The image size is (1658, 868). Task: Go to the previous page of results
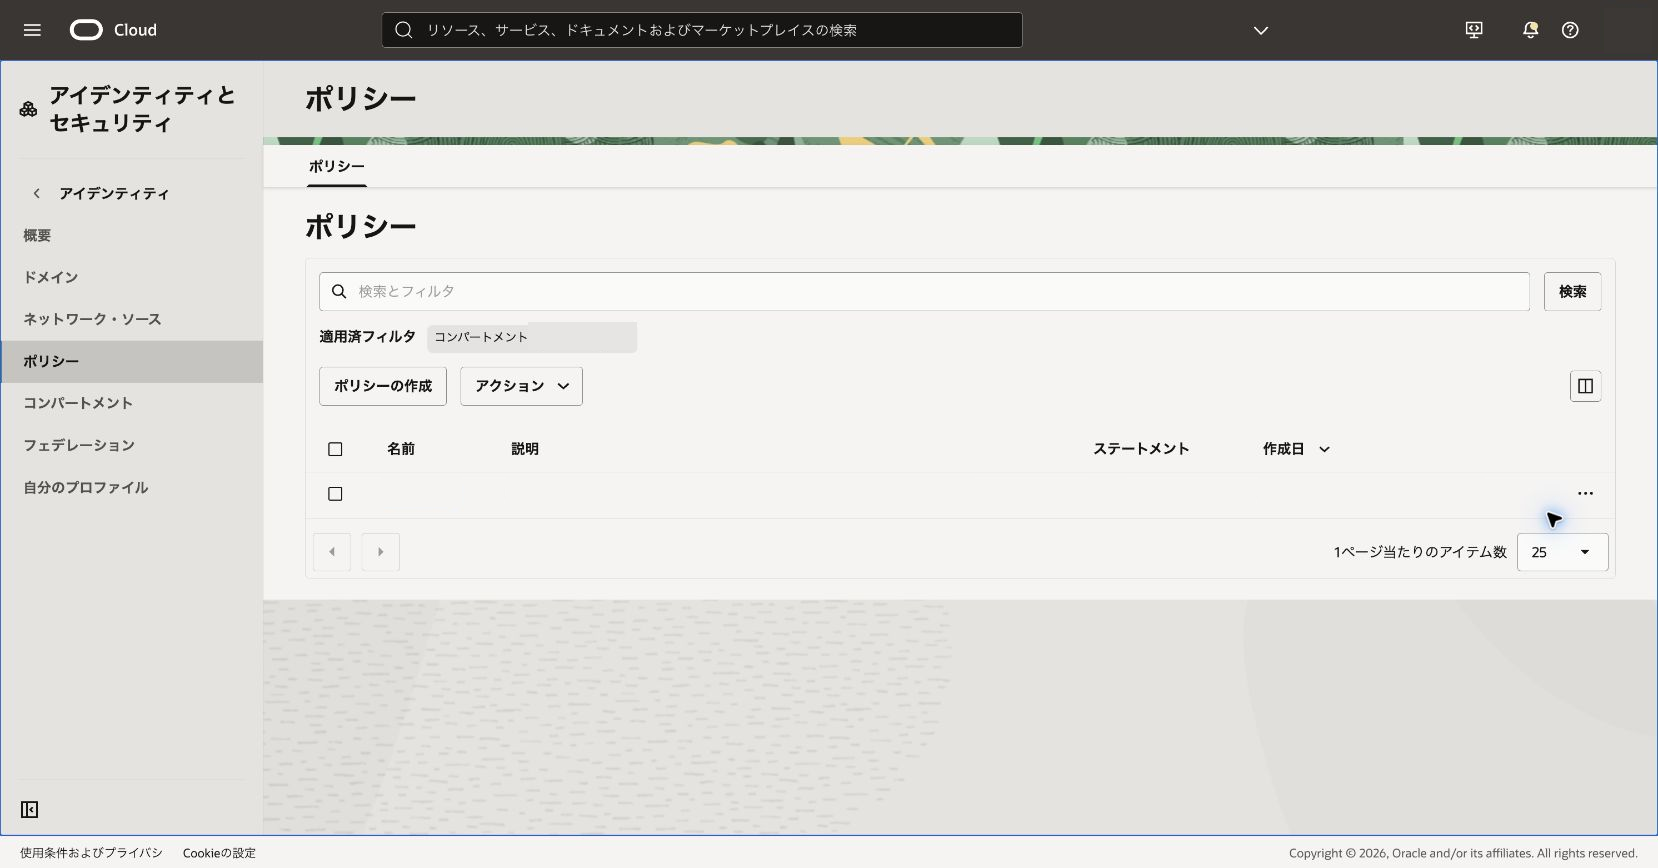click(x=332, y=552)
